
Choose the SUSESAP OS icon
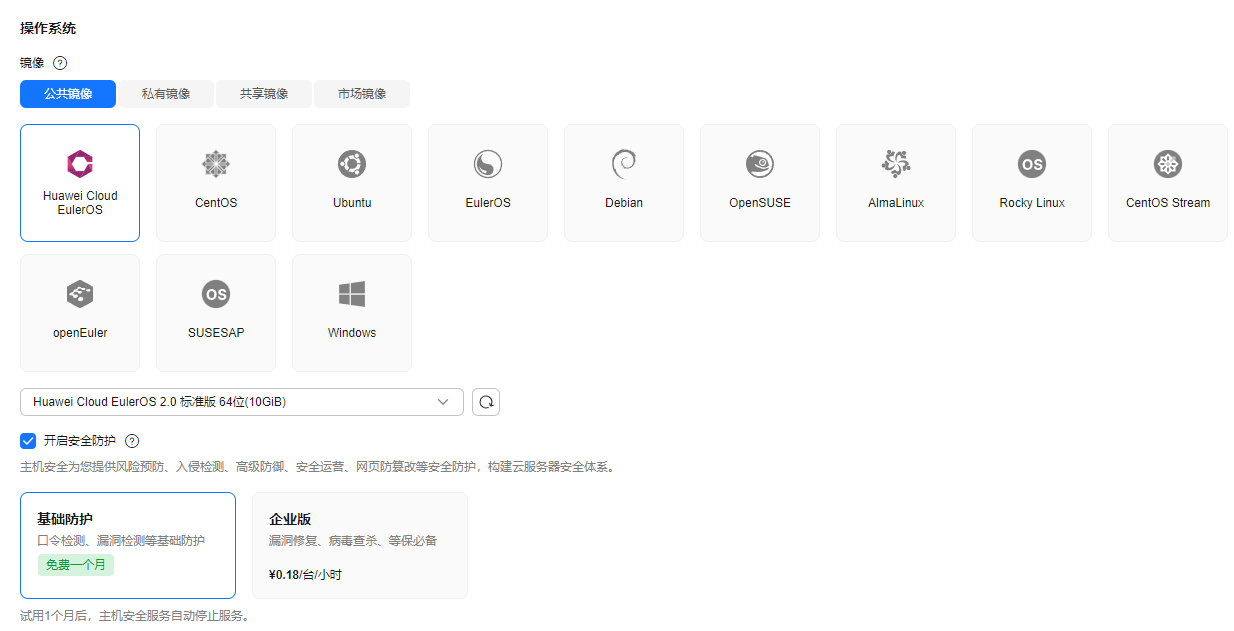coord(216,294)
